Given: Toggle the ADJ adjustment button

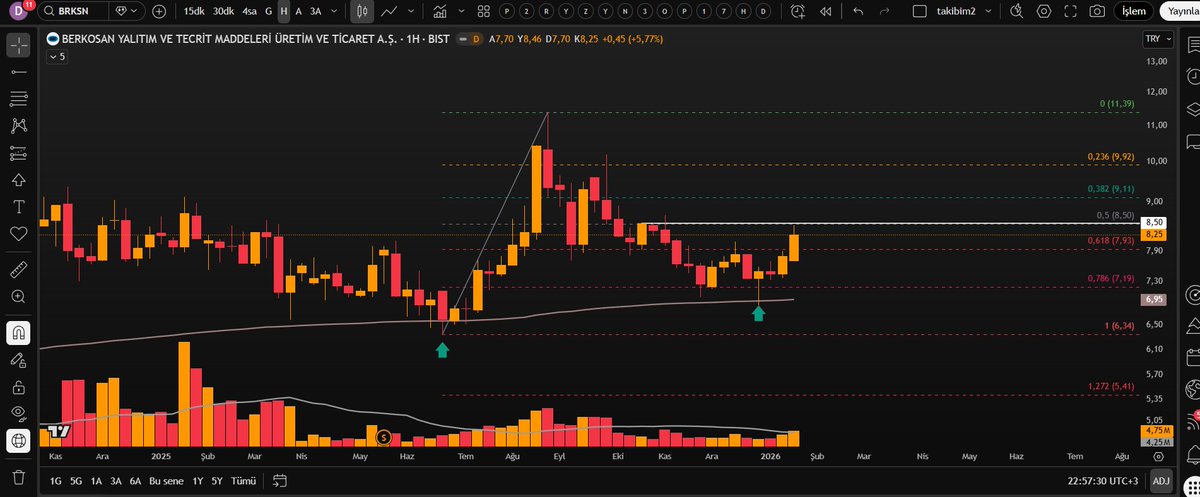Looking at the screenshot, I should point(1161,481).
